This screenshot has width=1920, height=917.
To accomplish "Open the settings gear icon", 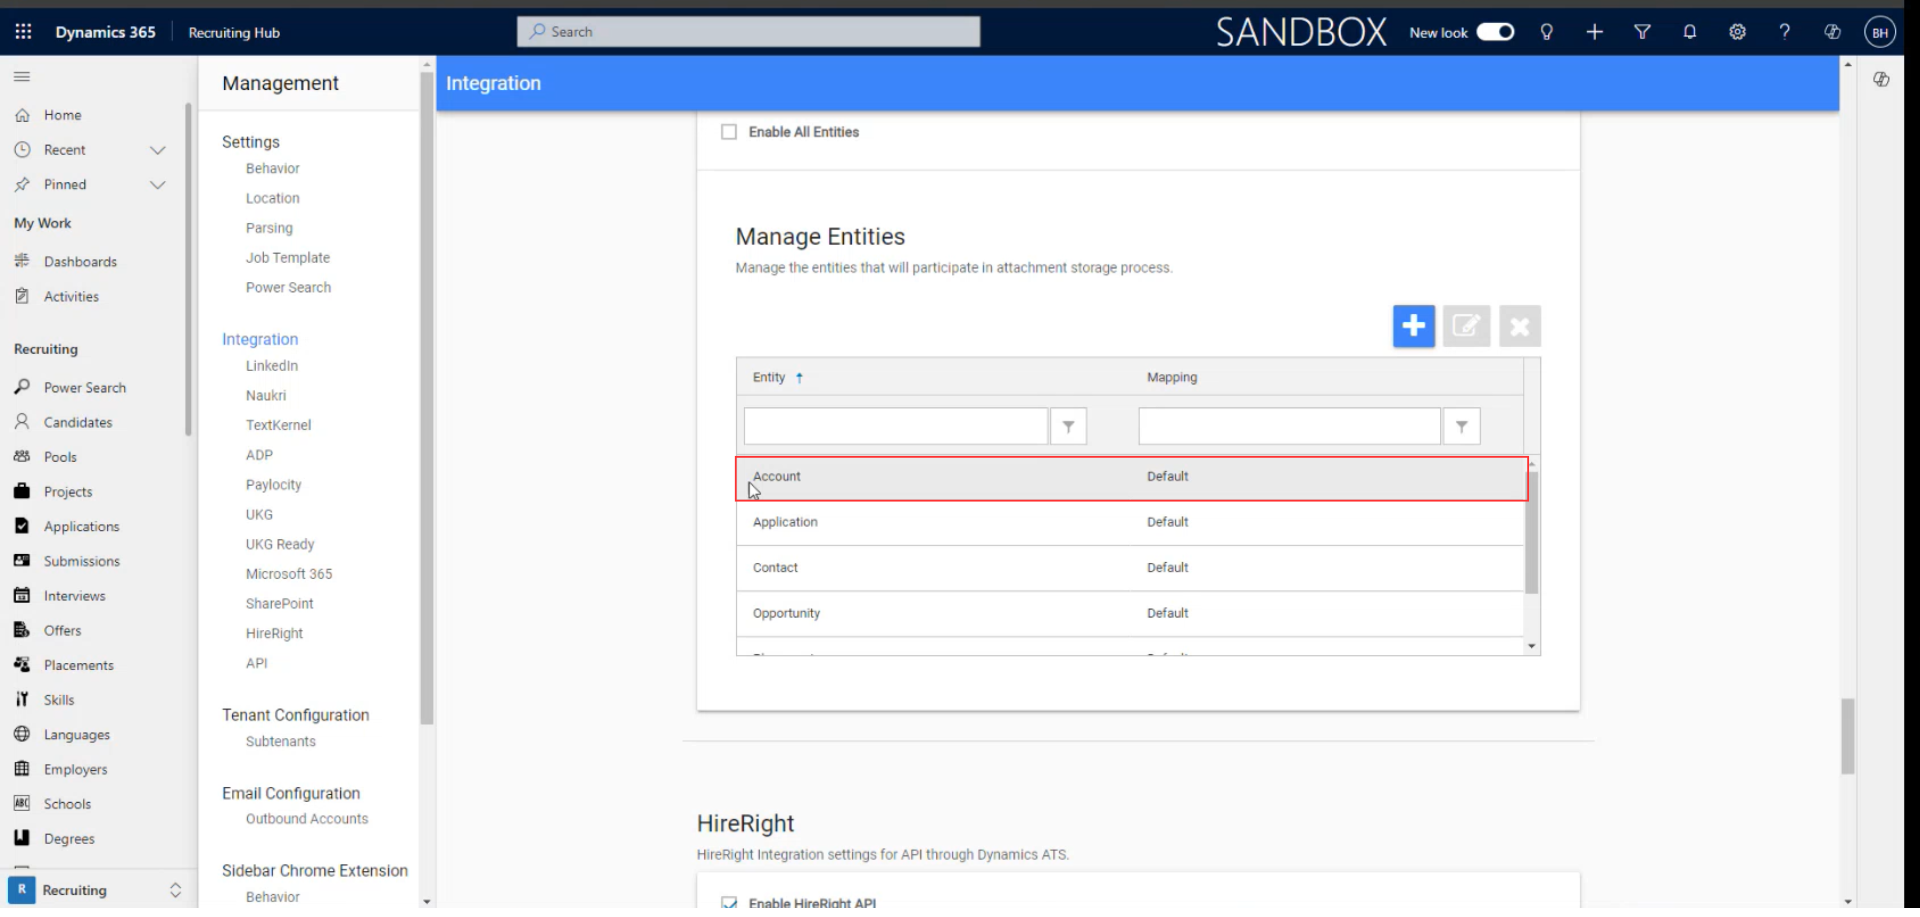I will click(x=1737, y=32).
